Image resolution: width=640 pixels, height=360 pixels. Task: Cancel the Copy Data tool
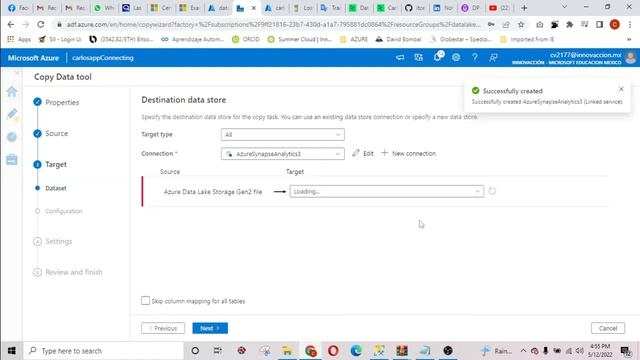(x=608, y=328)
